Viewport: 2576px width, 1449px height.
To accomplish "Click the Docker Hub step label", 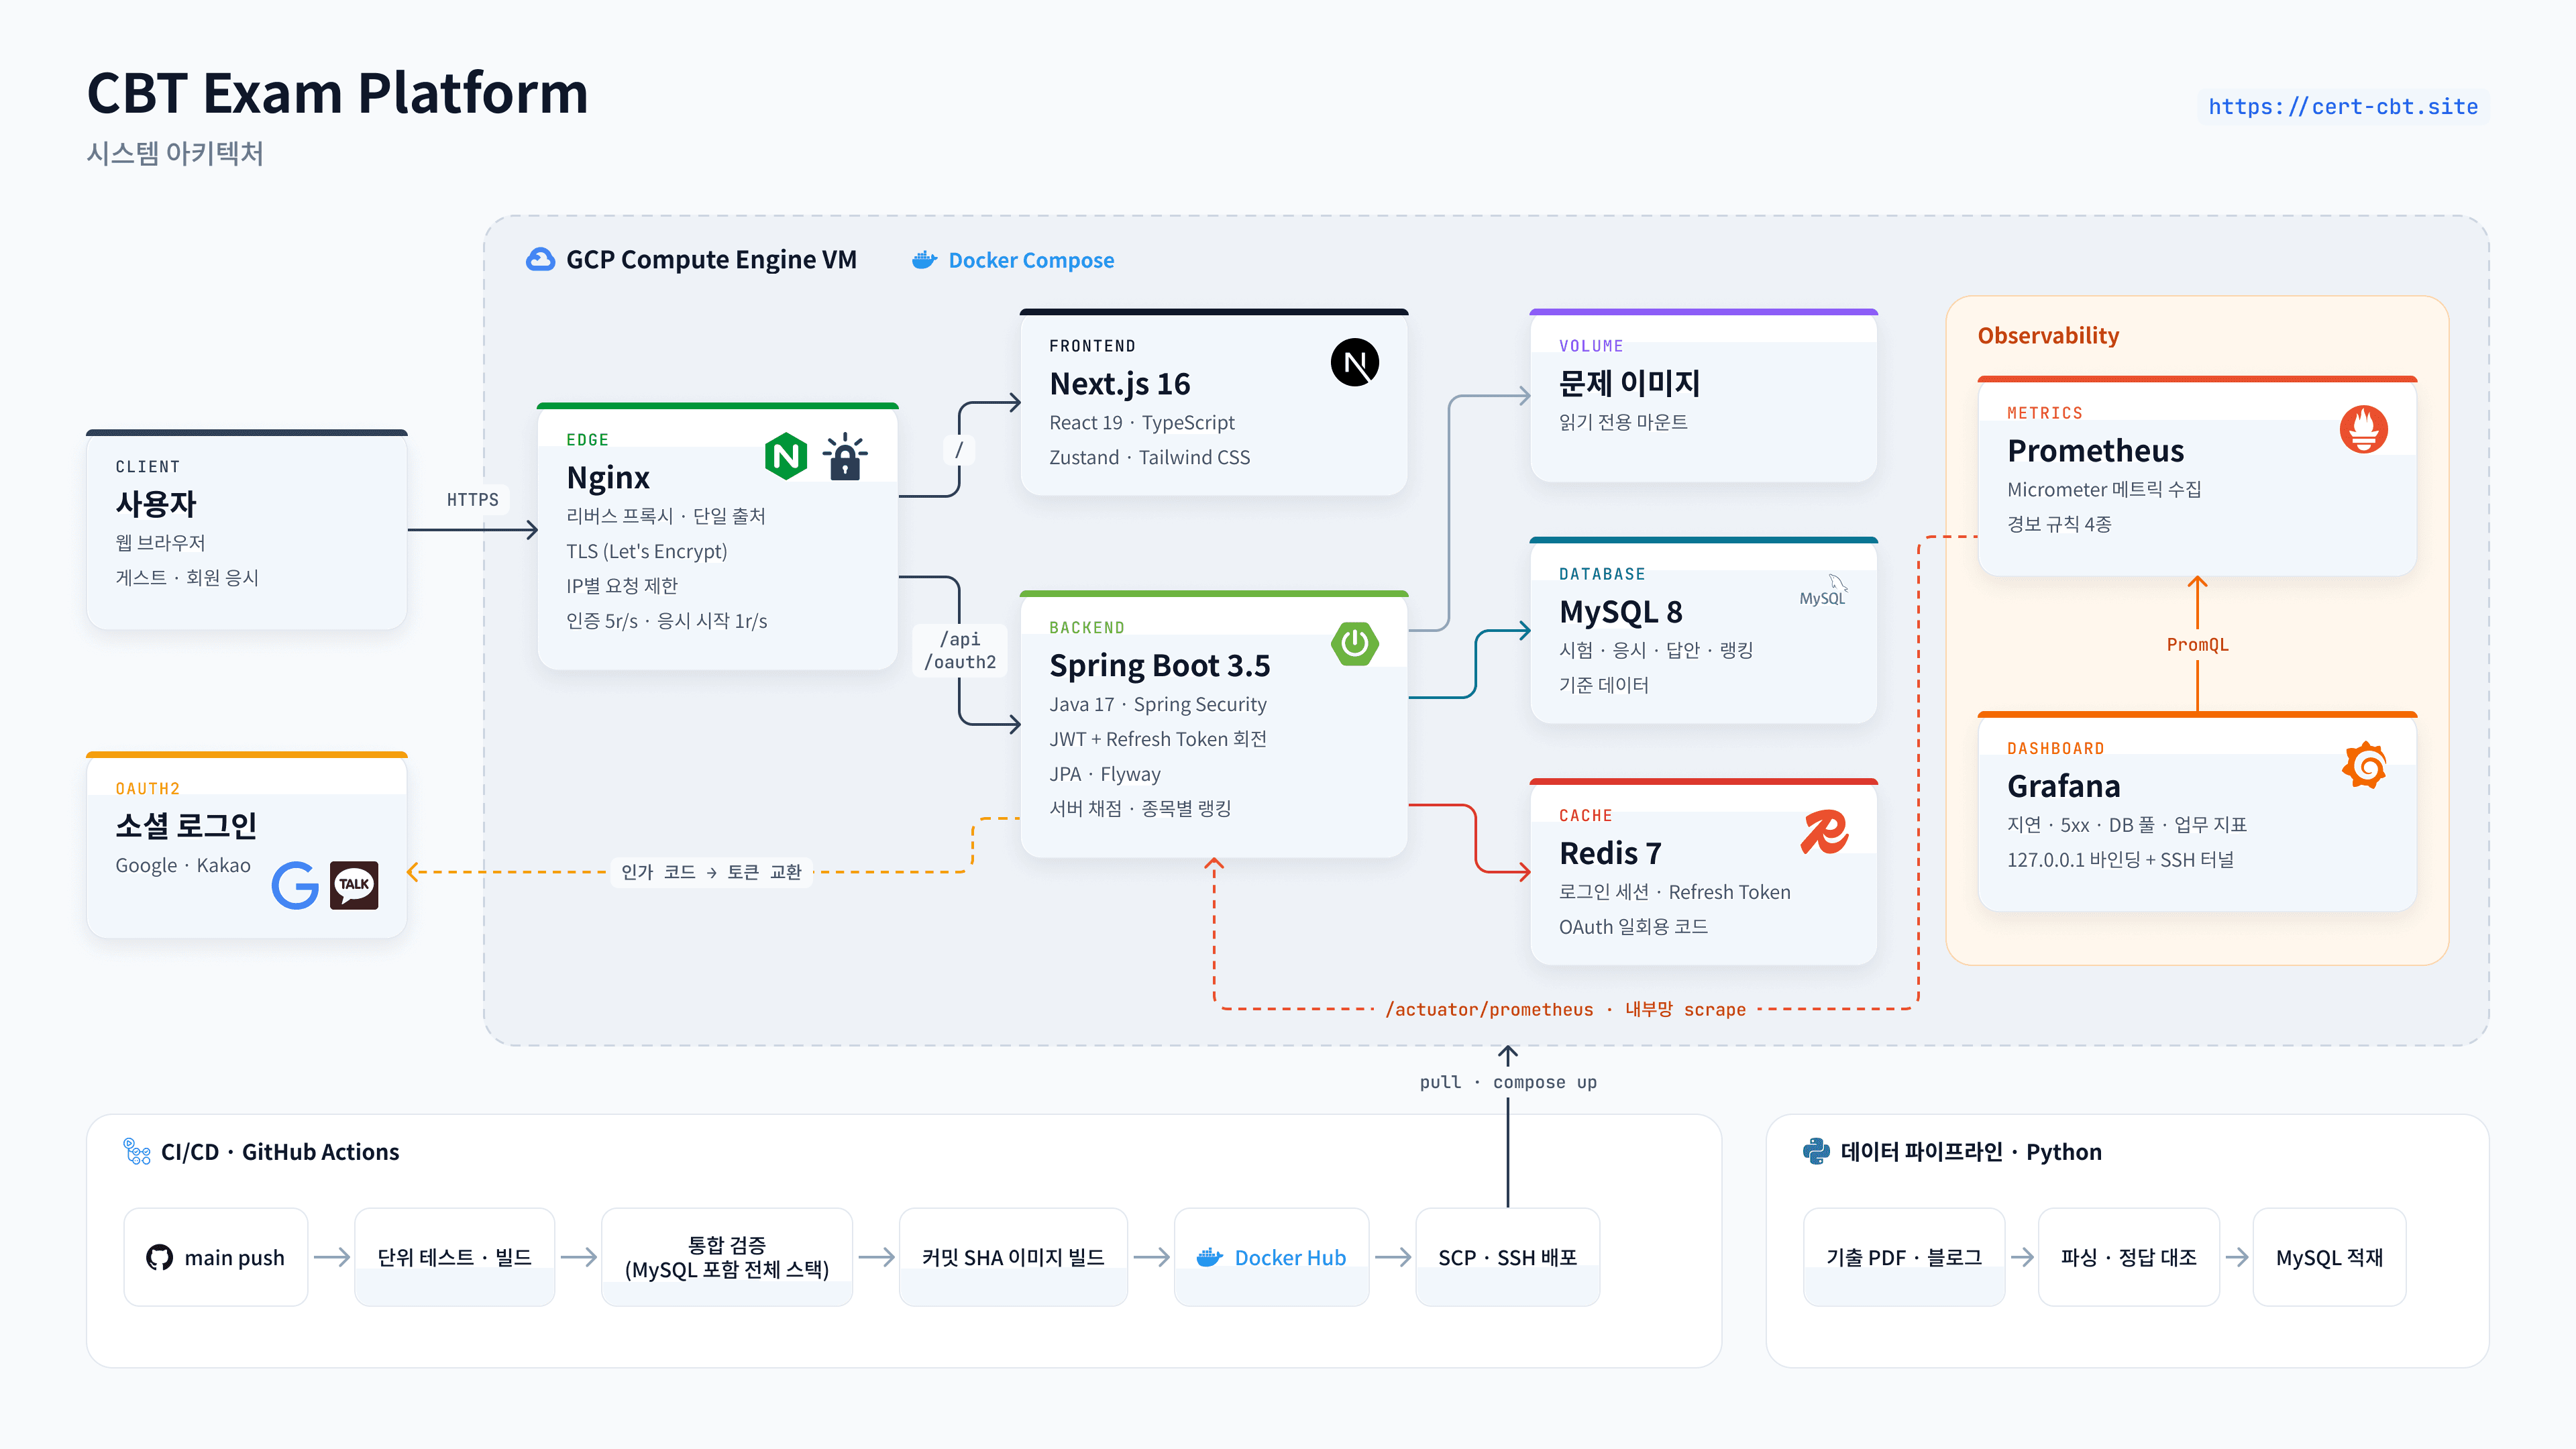I will point(1290,1257).
